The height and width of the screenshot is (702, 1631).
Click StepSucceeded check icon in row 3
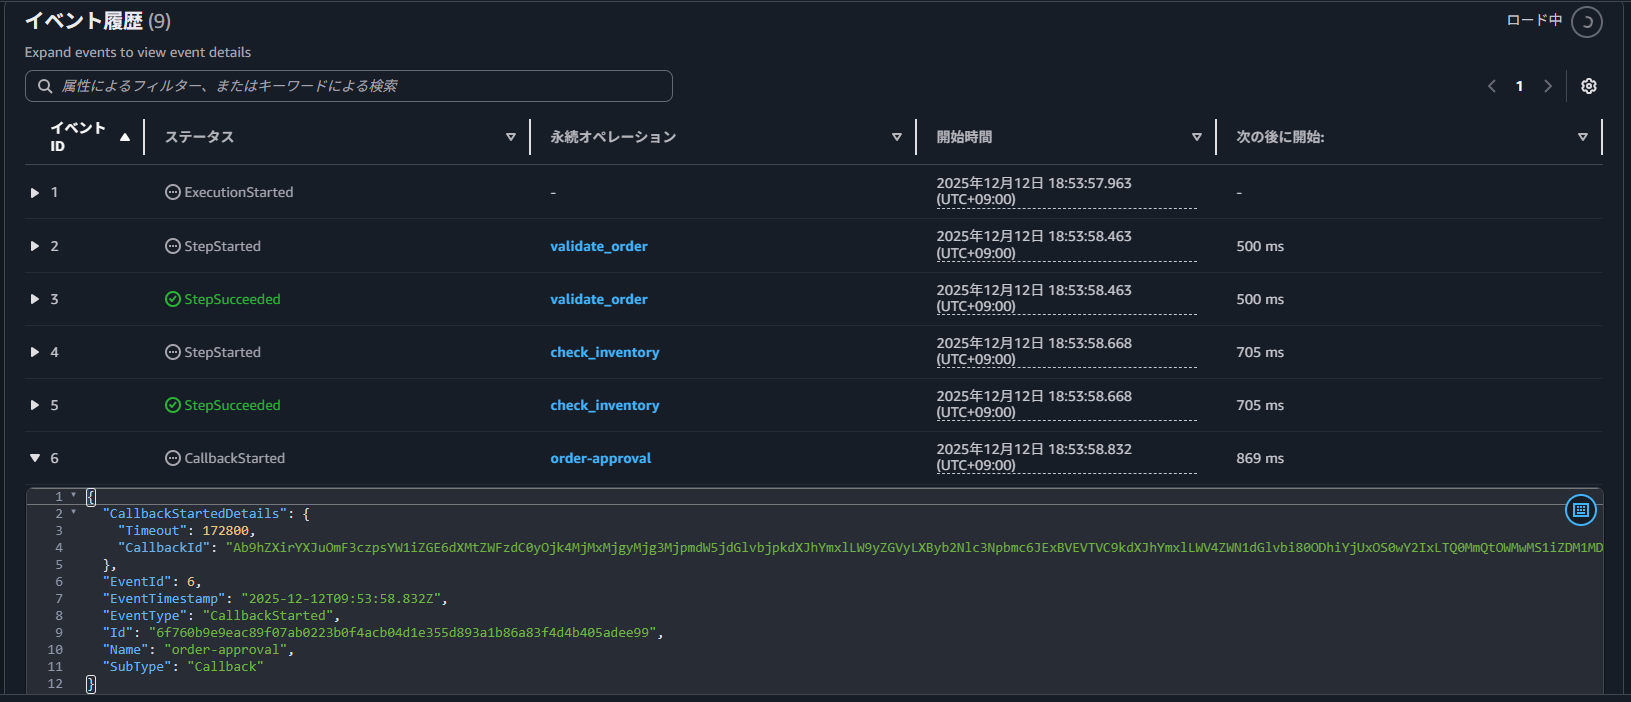coord(173,299)
